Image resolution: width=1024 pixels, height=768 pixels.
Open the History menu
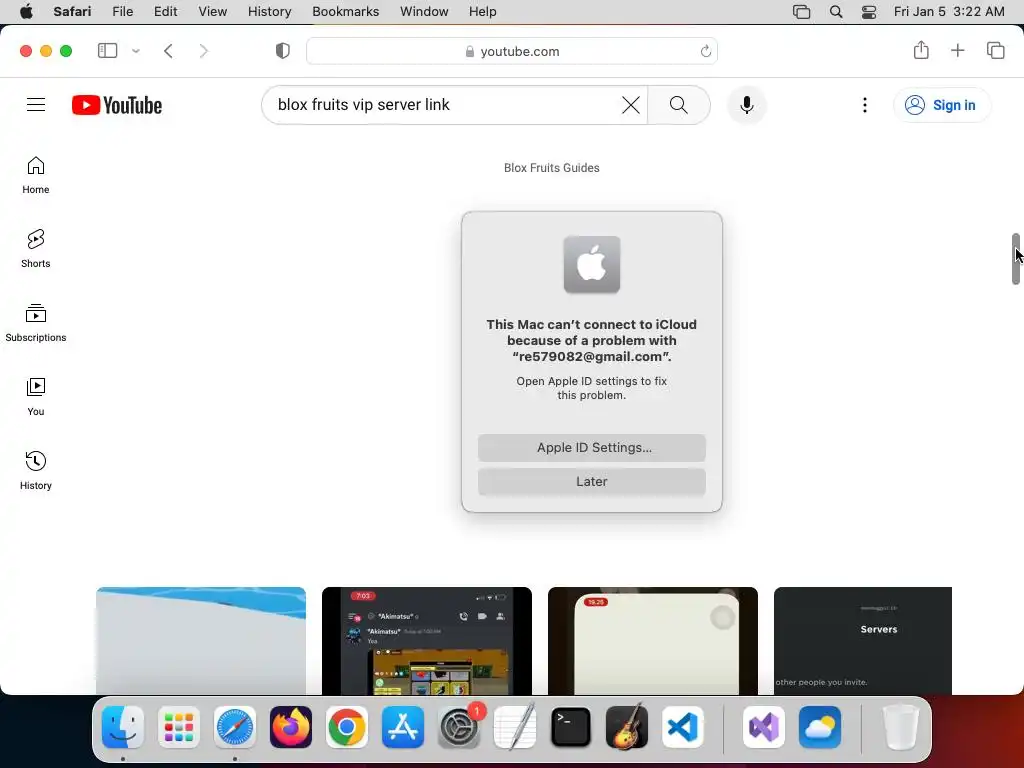click(x=269, y=12)
